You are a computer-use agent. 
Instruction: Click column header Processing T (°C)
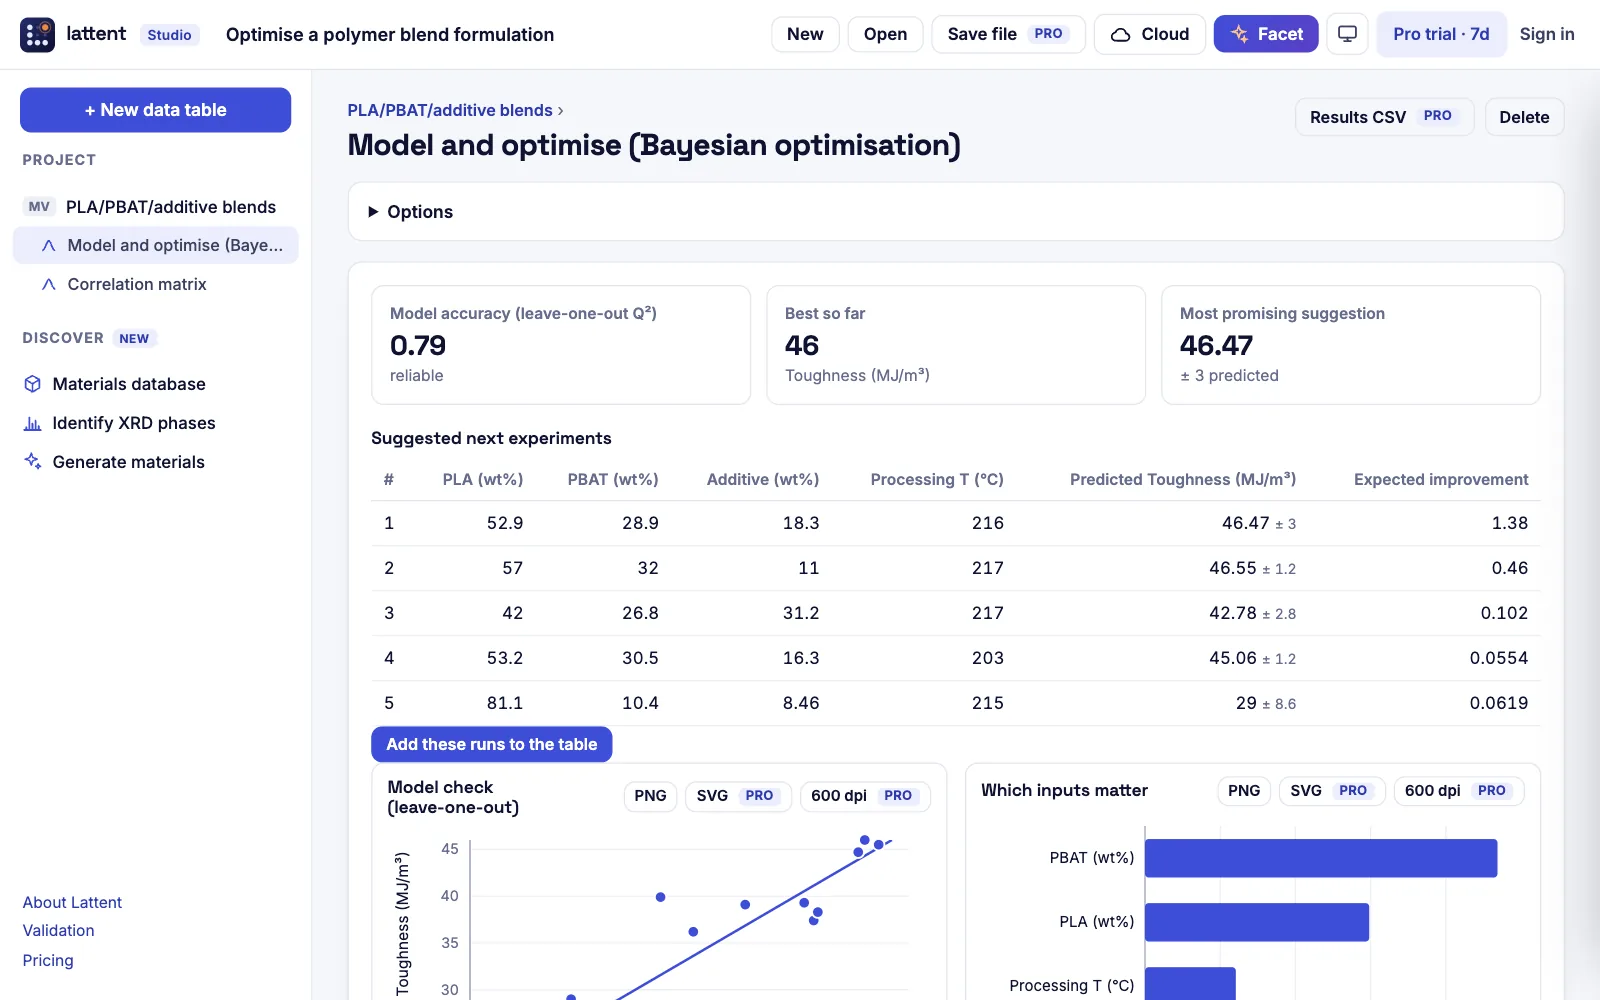click(937, 480)
